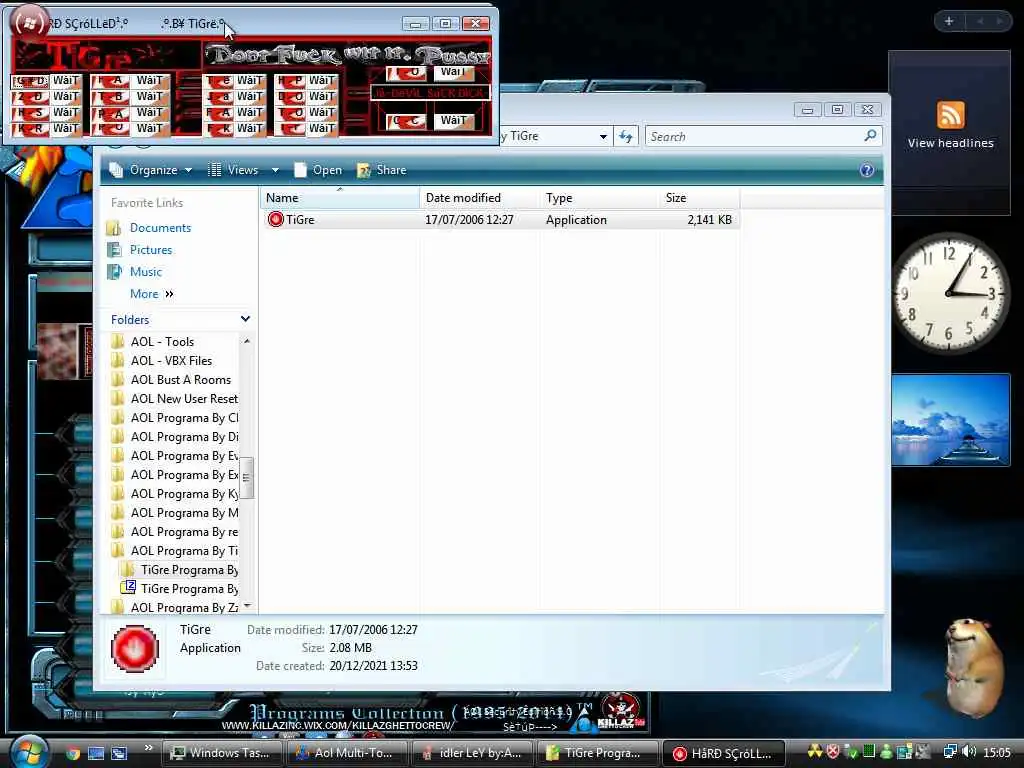This screenshot has width=1024, height=768.
Task: Click the red shield security tray icon
Action: 833,752
